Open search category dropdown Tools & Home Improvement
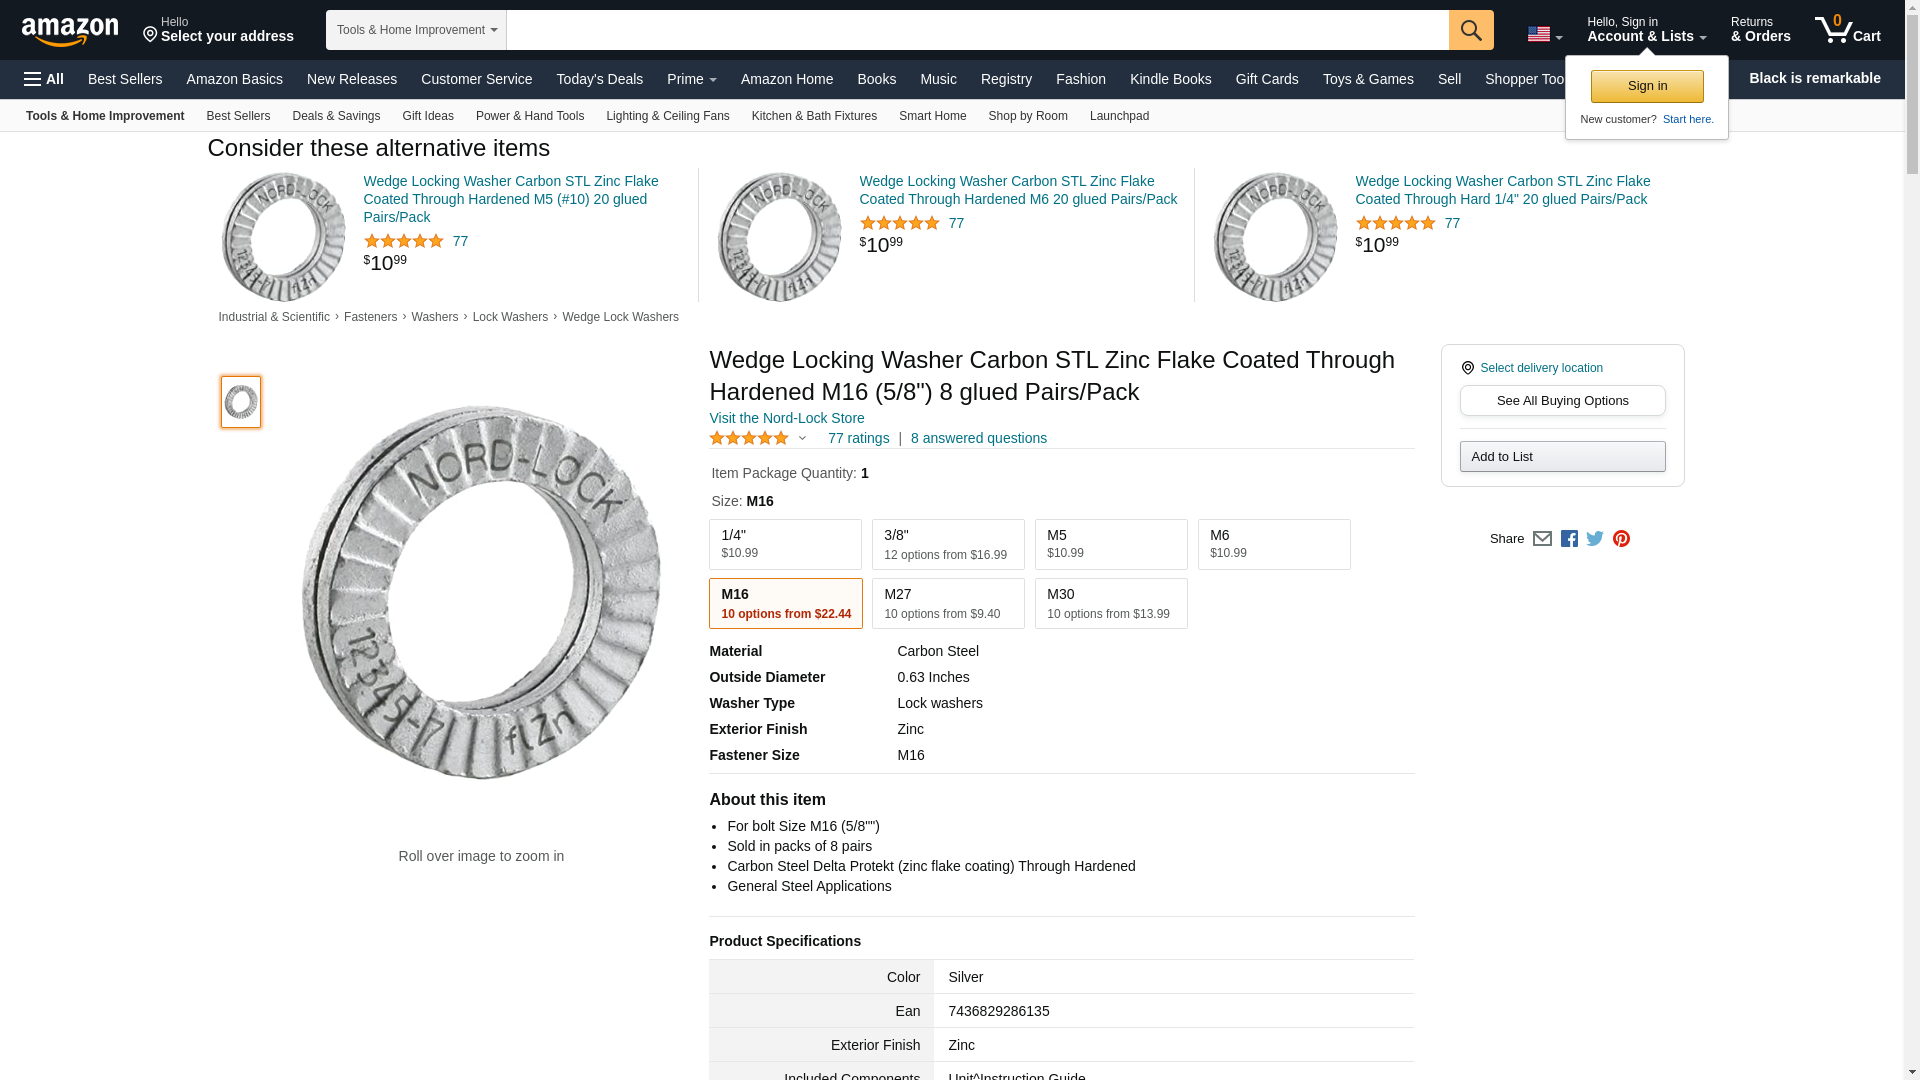Viewport: 1920px width, 1080px height. click(x=416, y=30)
